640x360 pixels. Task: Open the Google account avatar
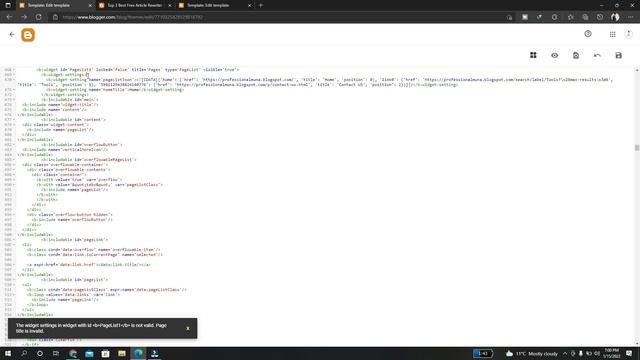coord(629,34)
